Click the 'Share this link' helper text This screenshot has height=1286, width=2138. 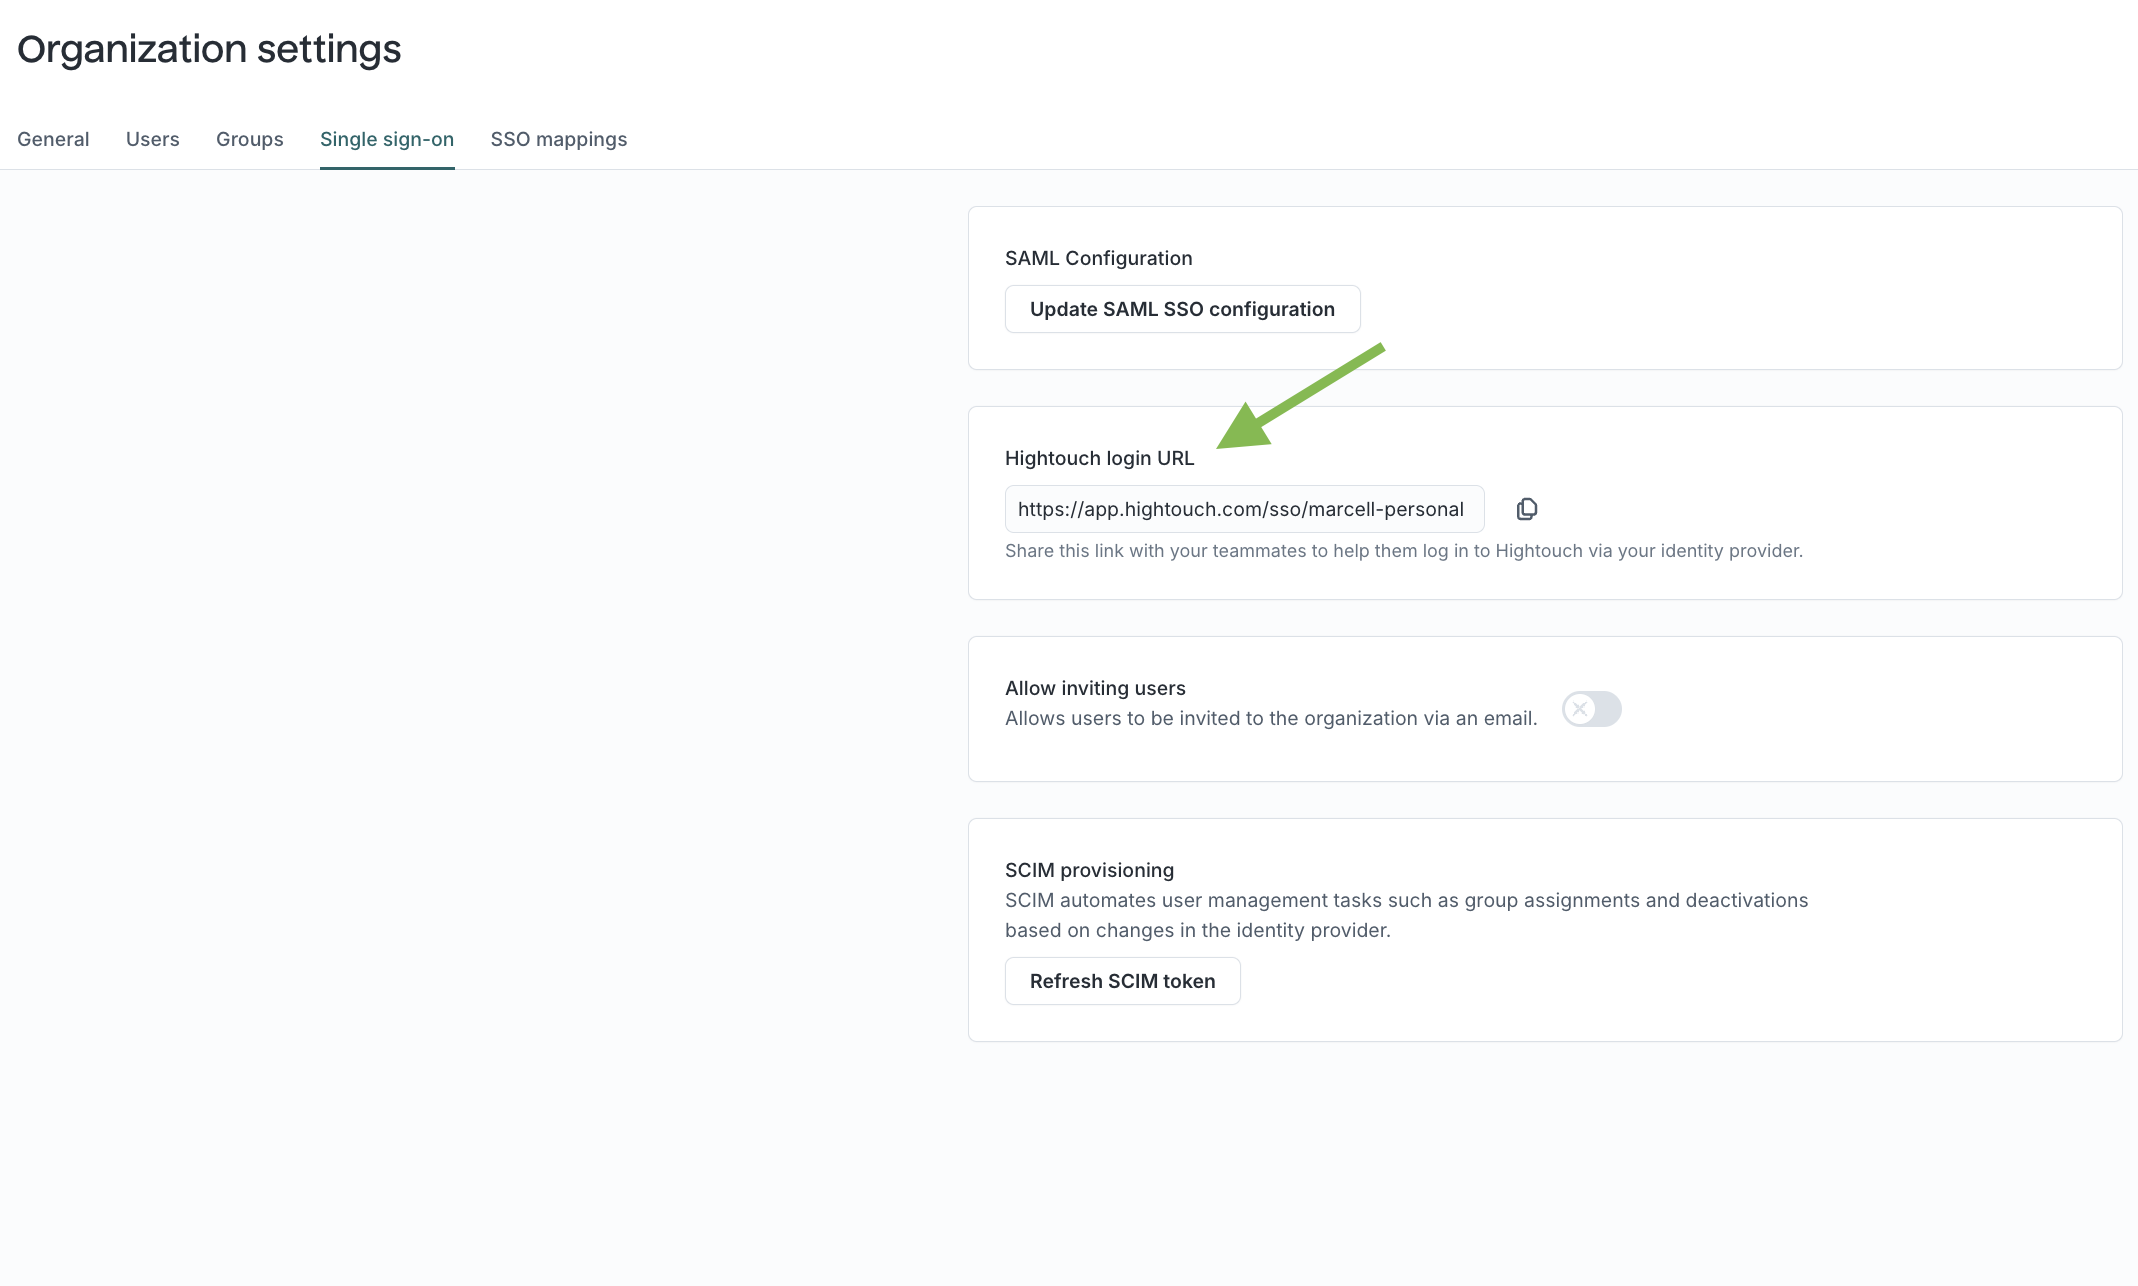pos(1403,551)
